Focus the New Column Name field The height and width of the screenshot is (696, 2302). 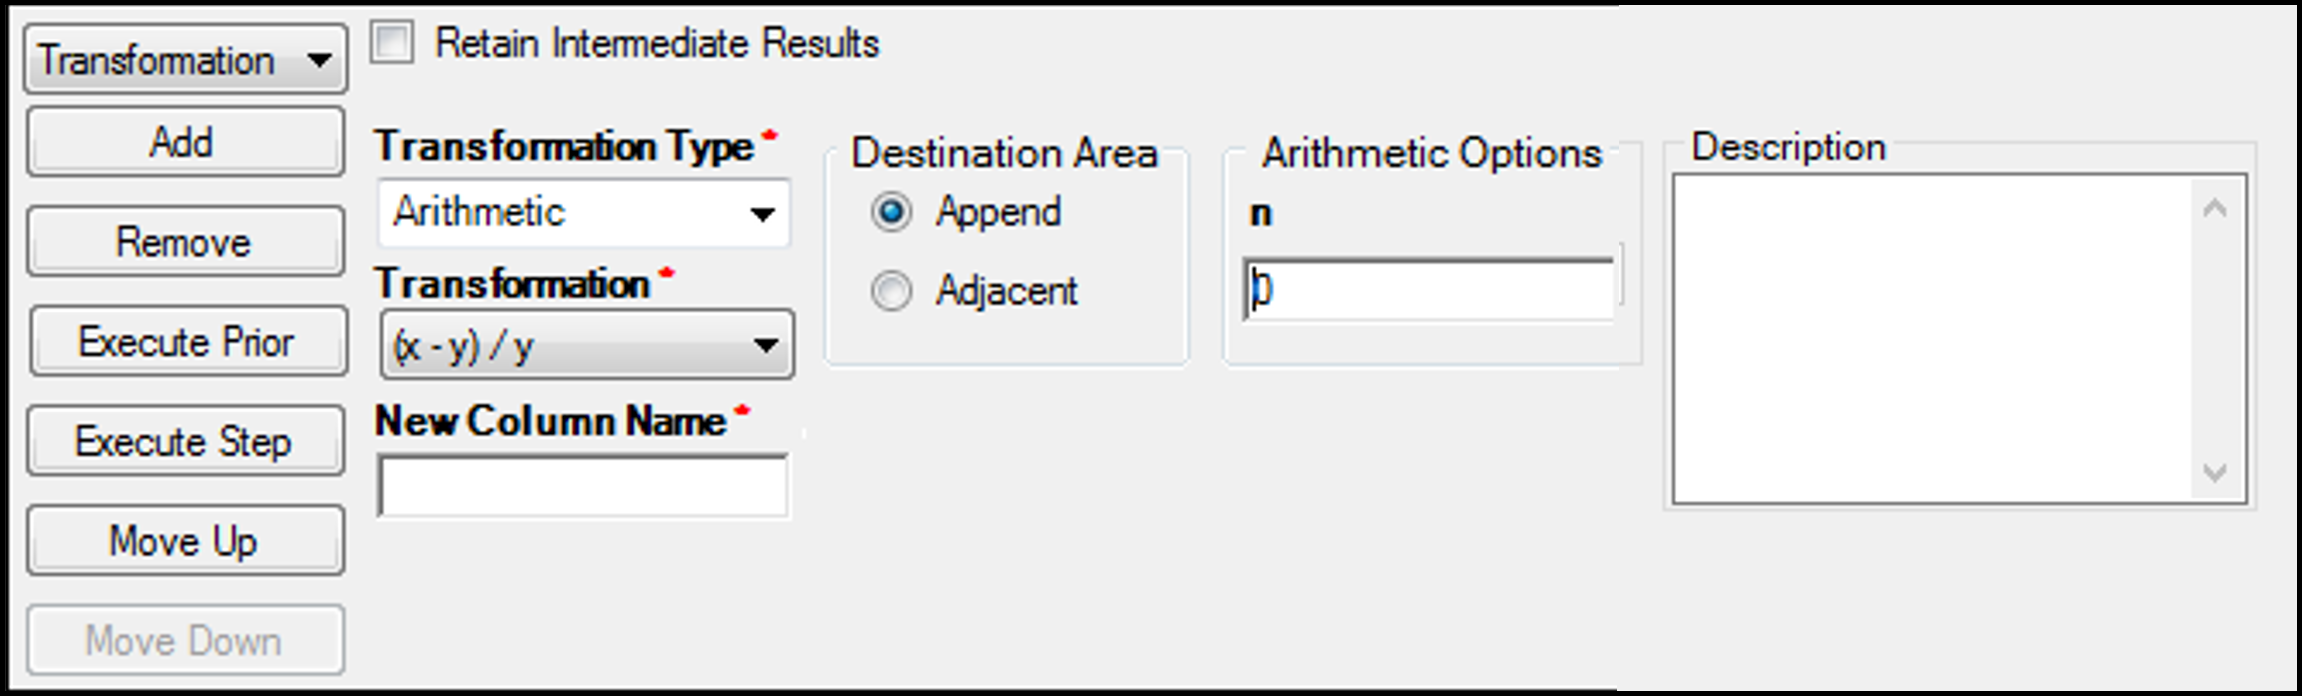[583, 487]
